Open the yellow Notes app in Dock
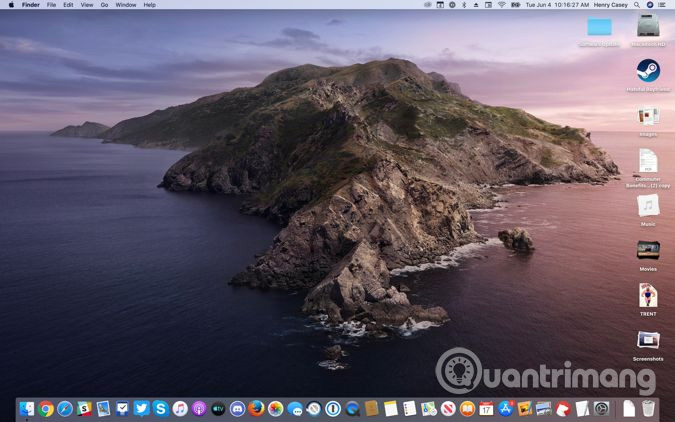Screen dimensions: 675x422 point(390,408)
